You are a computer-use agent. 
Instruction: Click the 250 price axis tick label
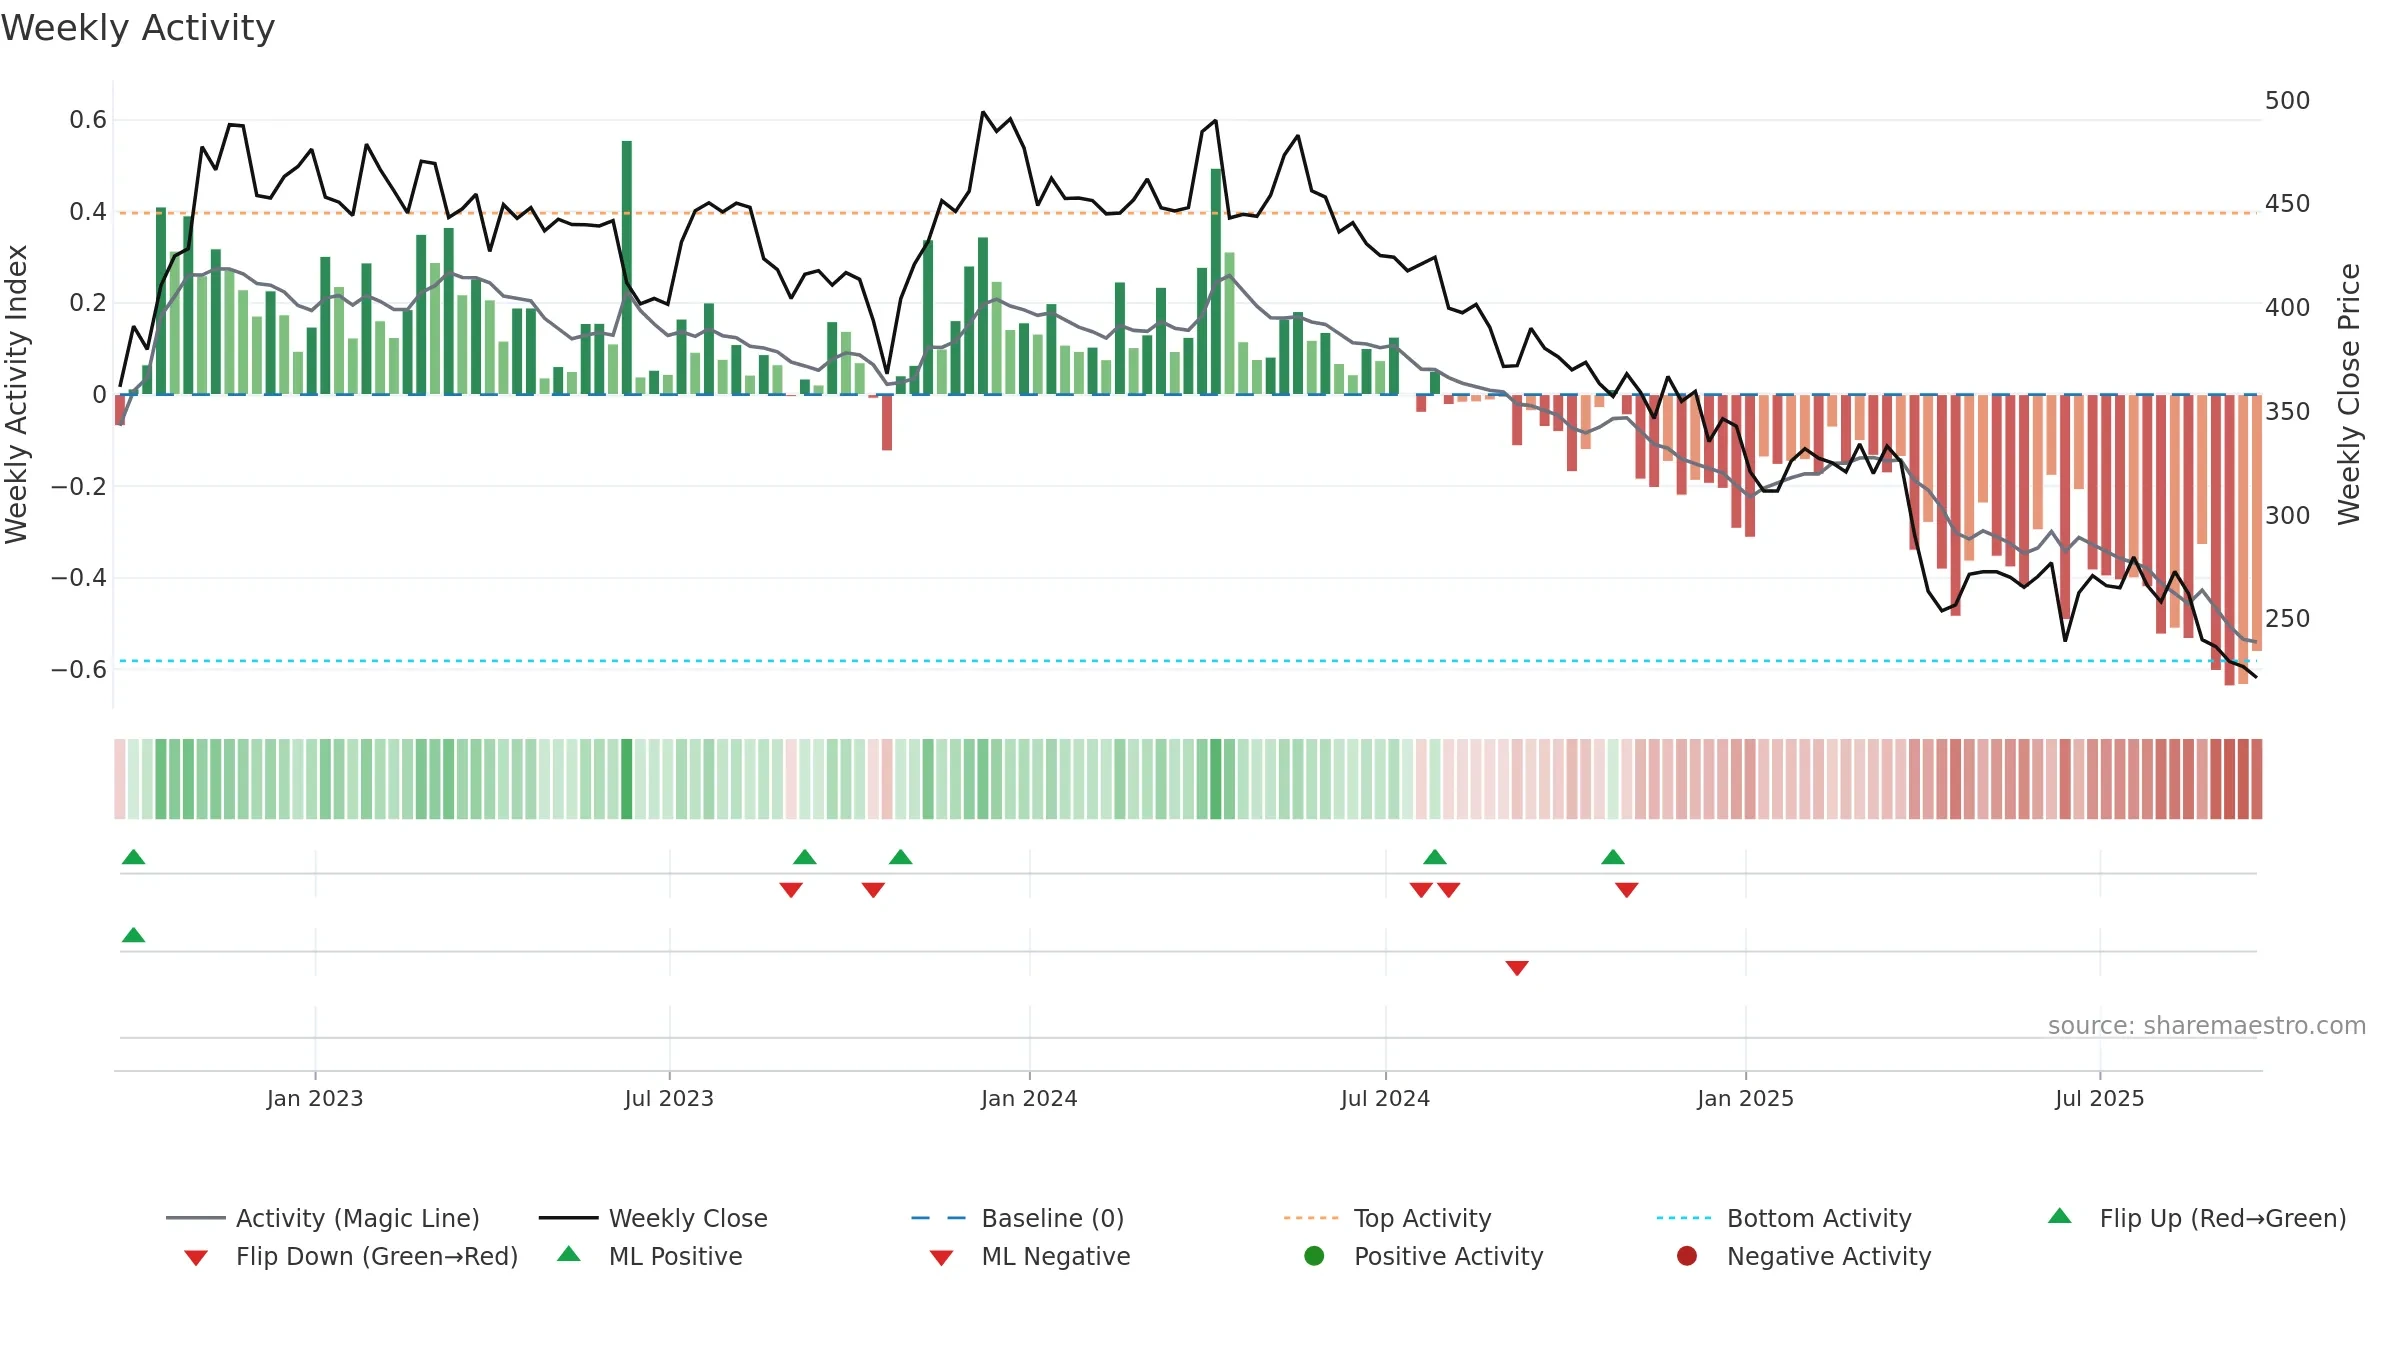tap(2287, 618)
